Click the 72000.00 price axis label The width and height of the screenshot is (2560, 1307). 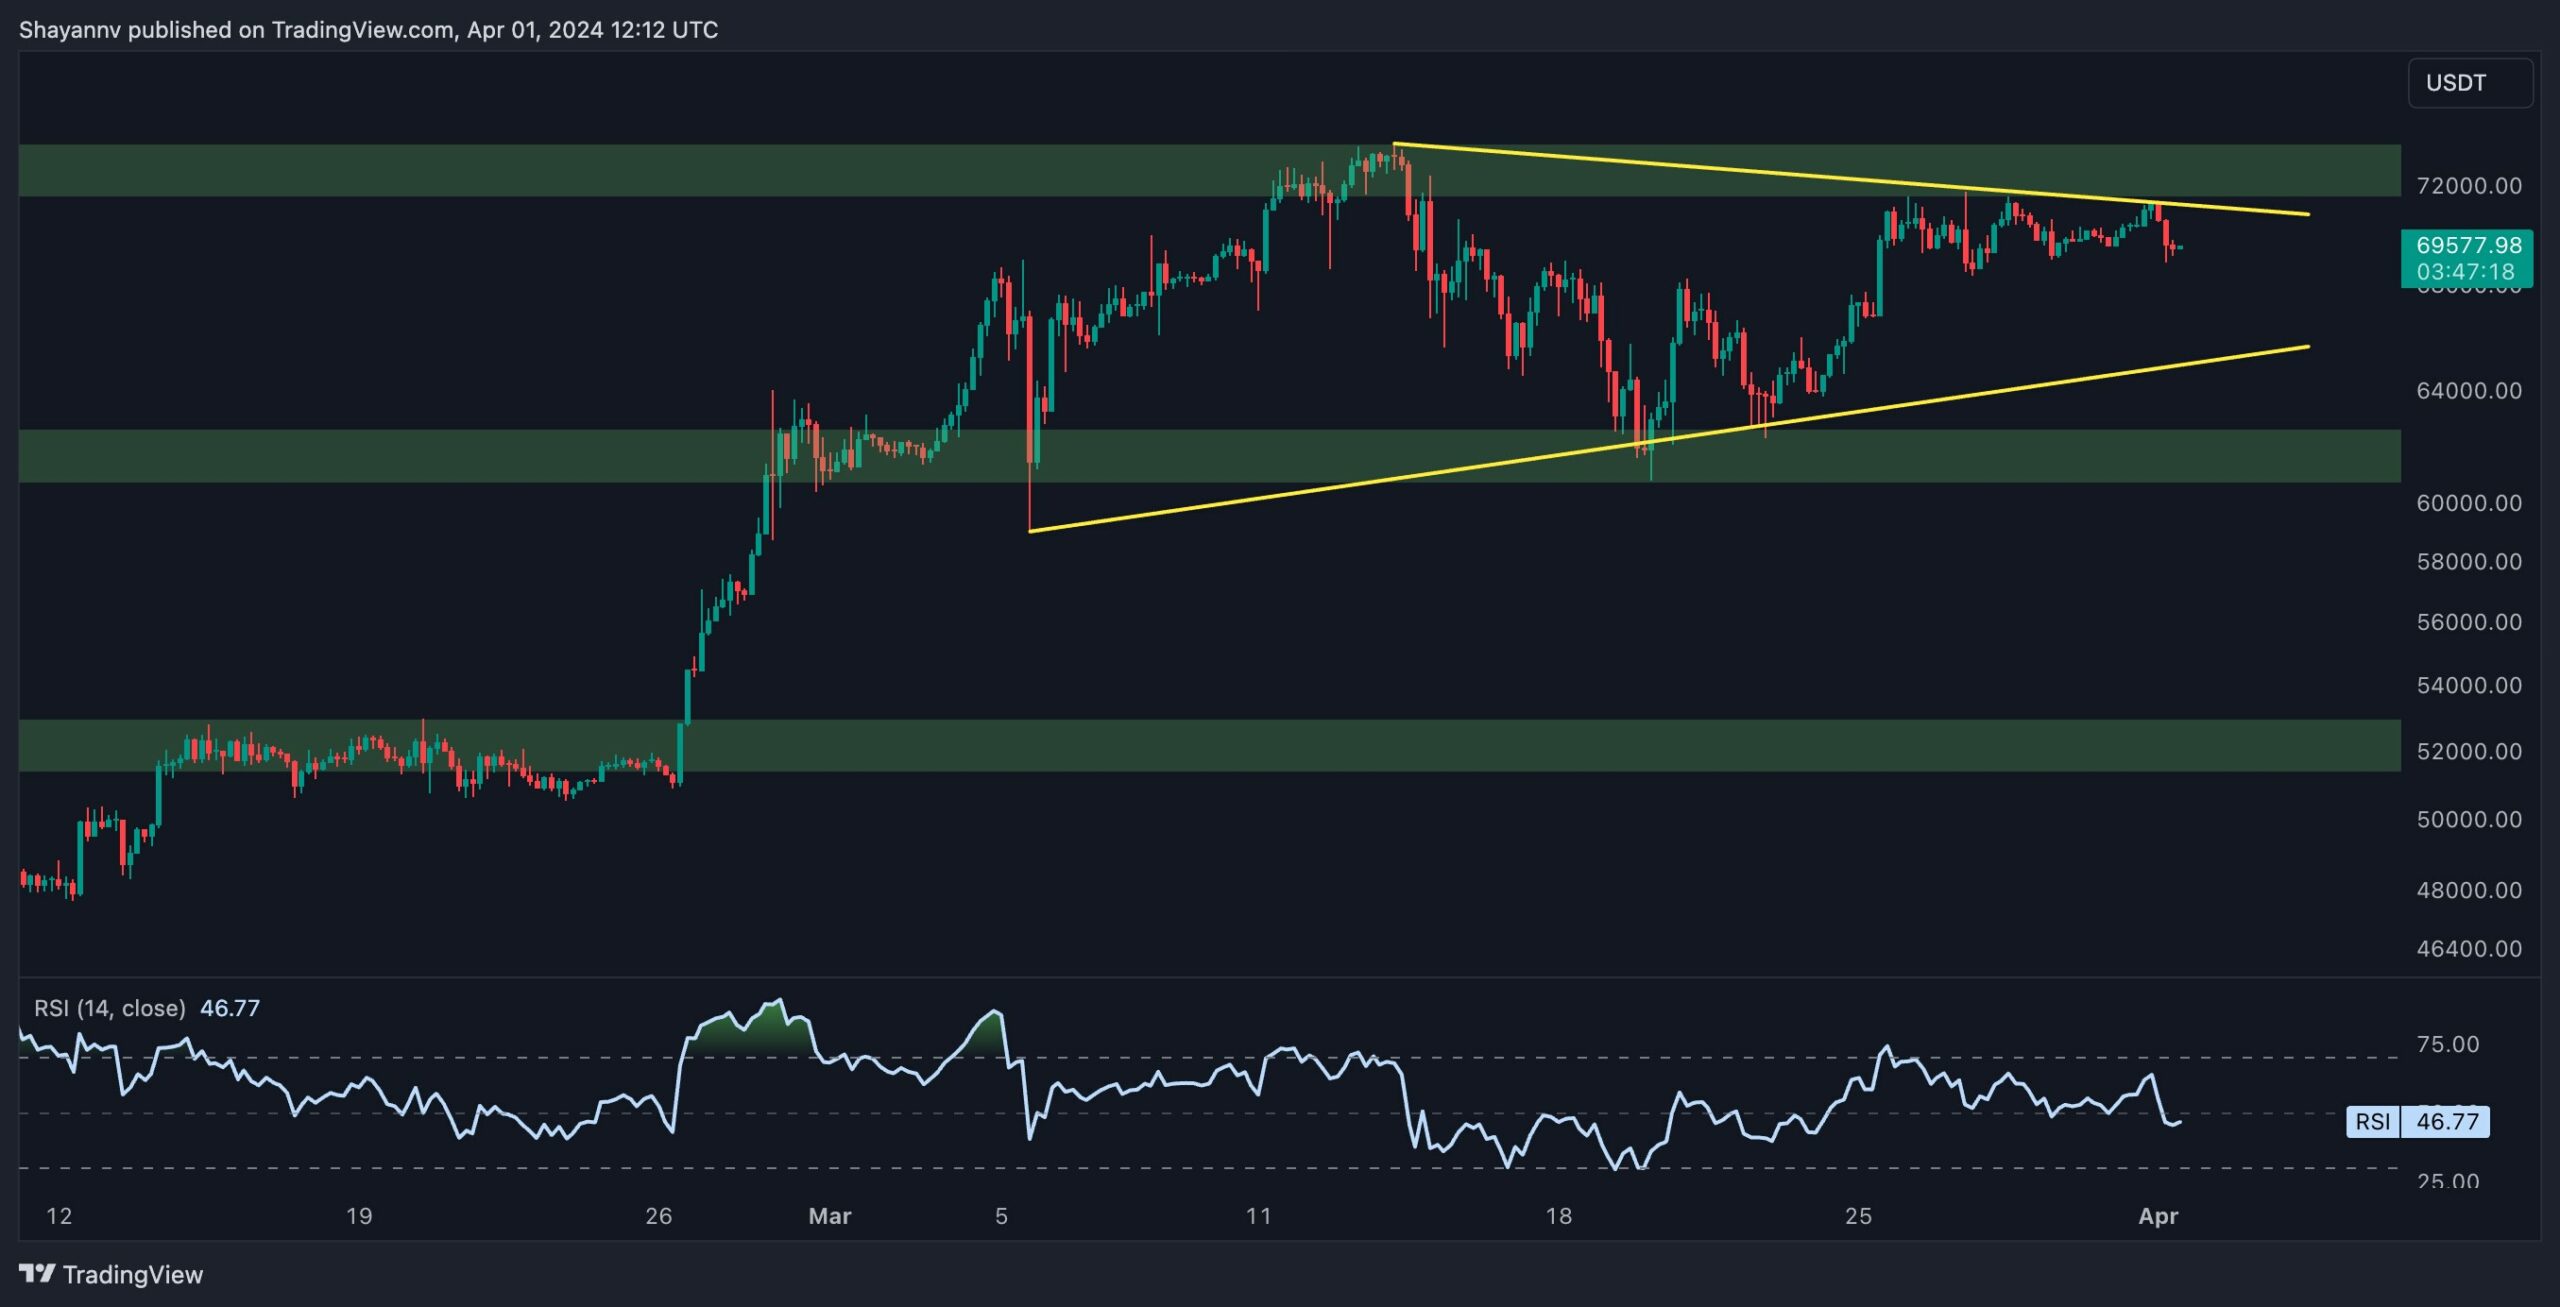[2468, 186]
